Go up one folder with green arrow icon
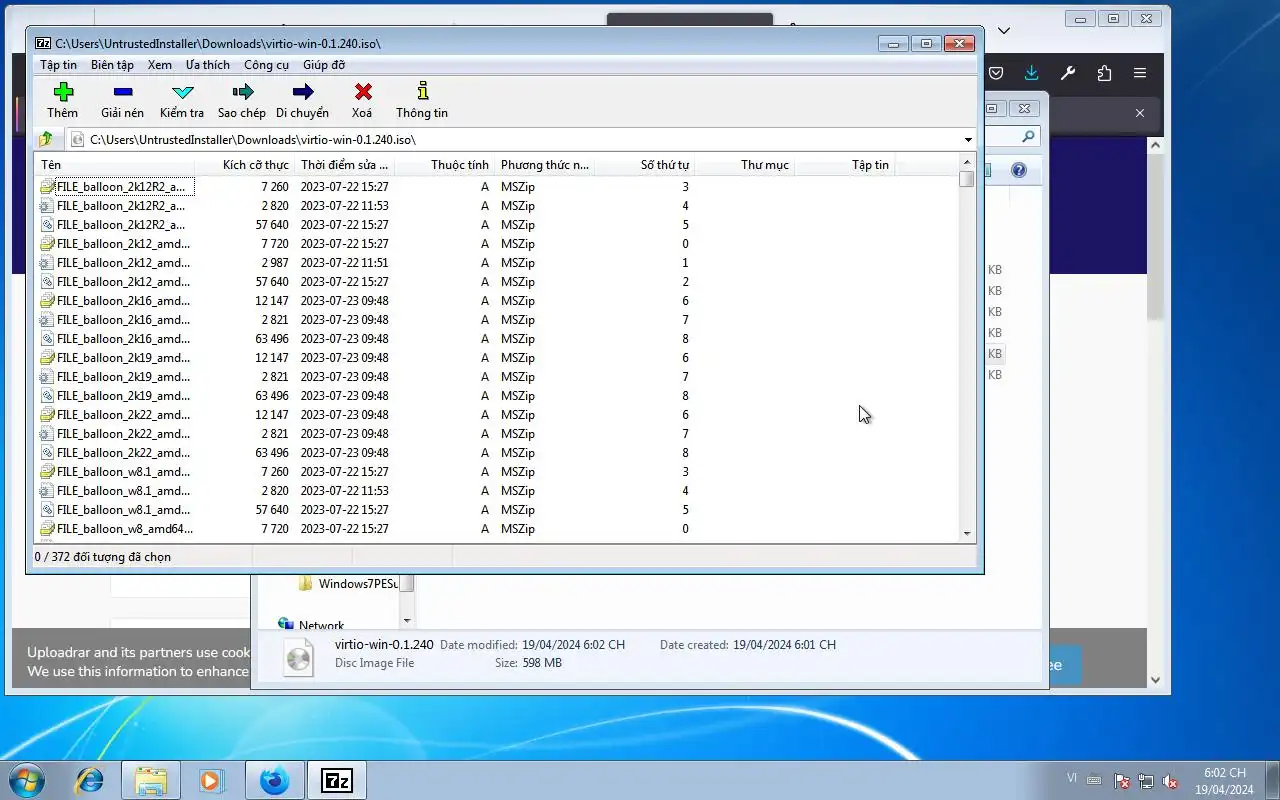1280x800 pixels. [x=45, y=139]
